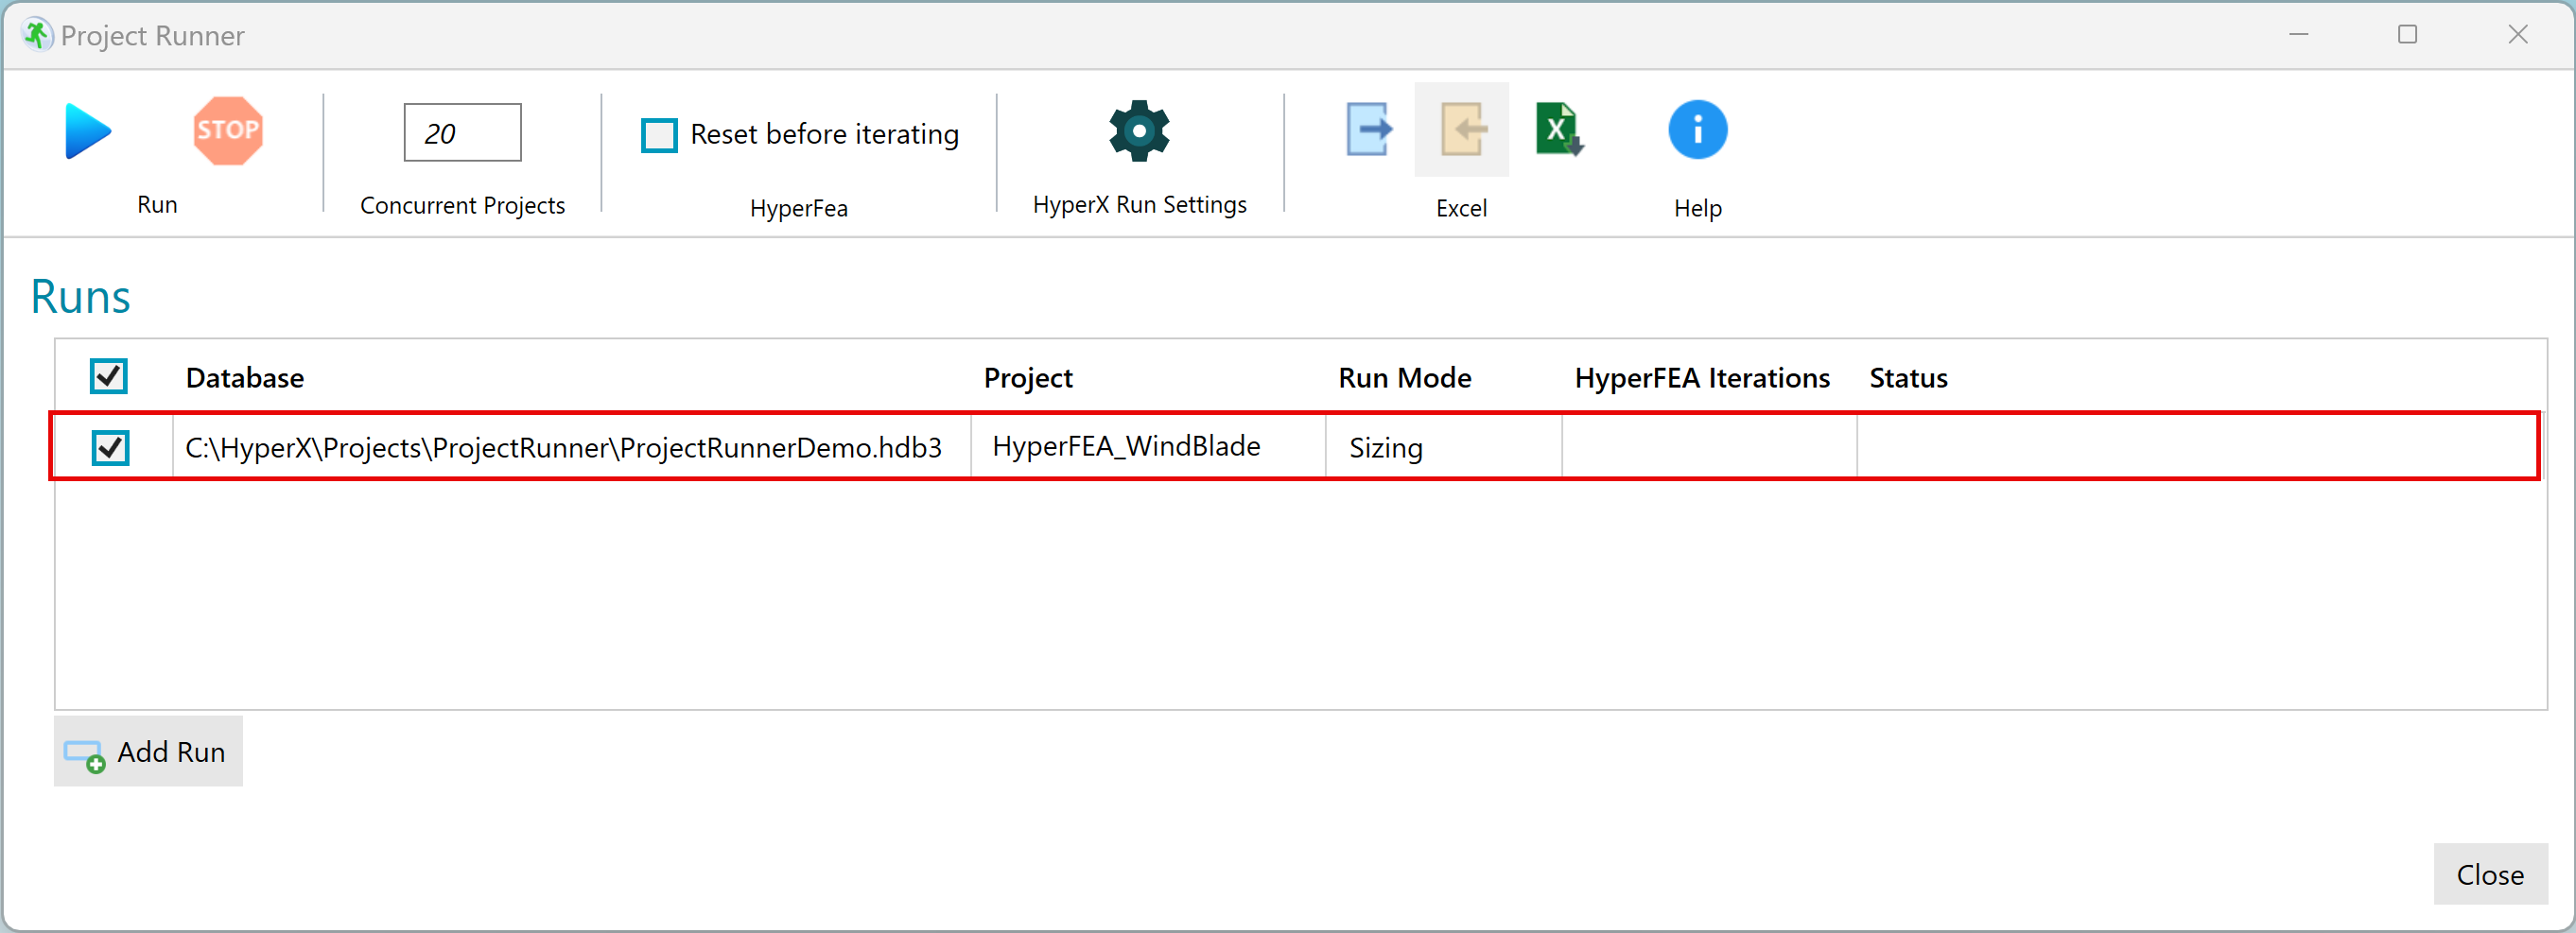
Task: Open the Help info icon
Action: (x=1697, y=130)
